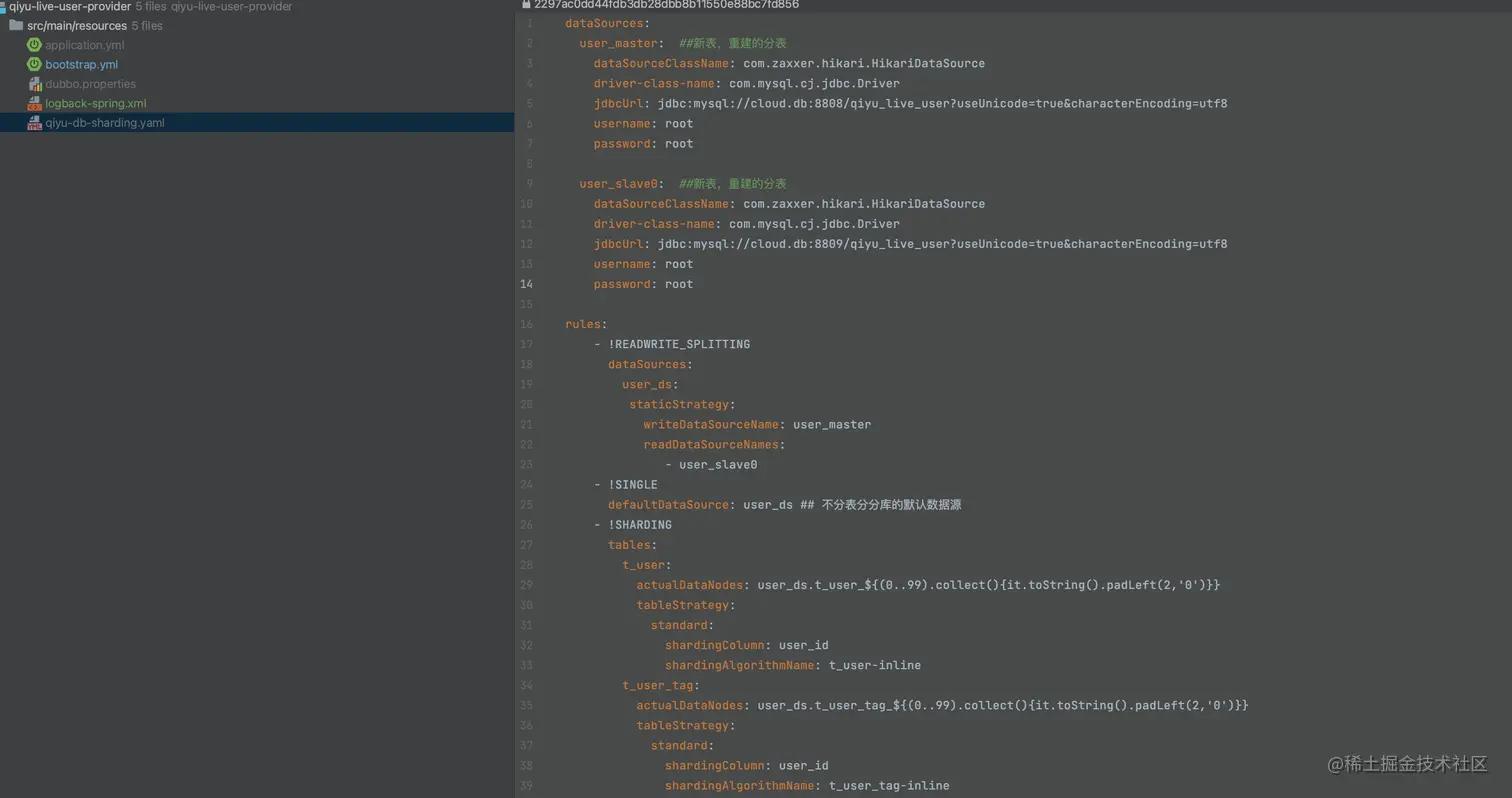Click the src/main/resources folder icon
1512x798 pixels.
(x=16, y=25)
